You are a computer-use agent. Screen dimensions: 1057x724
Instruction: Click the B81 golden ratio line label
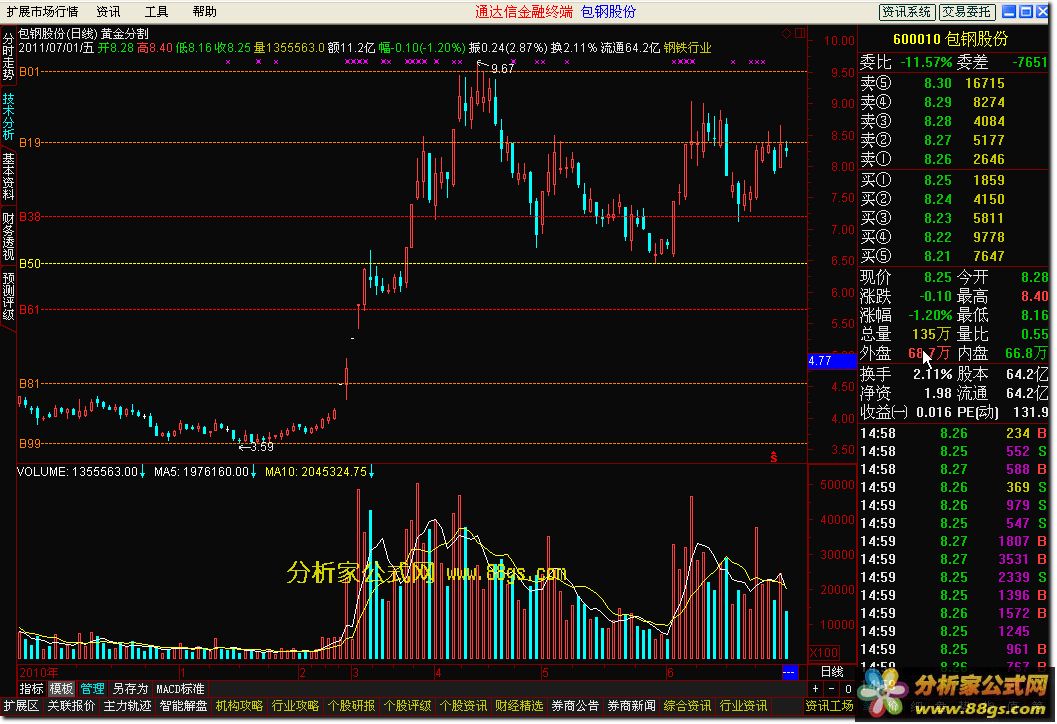[30, 384]
